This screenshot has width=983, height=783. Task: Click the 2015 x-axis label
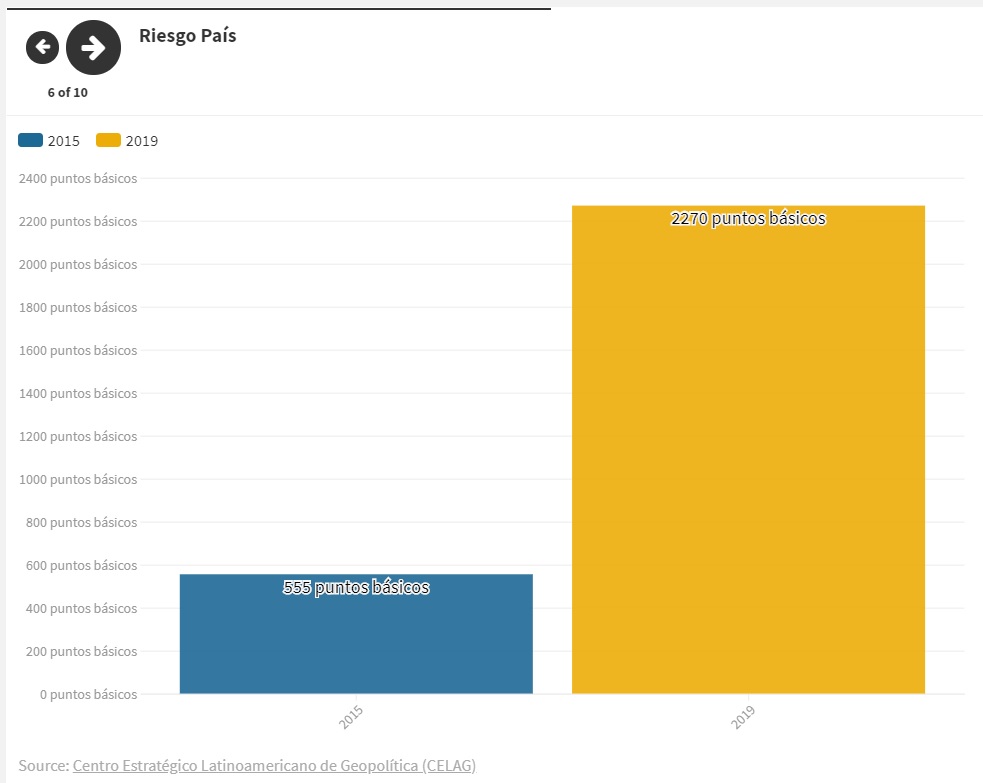click(351, 718)
